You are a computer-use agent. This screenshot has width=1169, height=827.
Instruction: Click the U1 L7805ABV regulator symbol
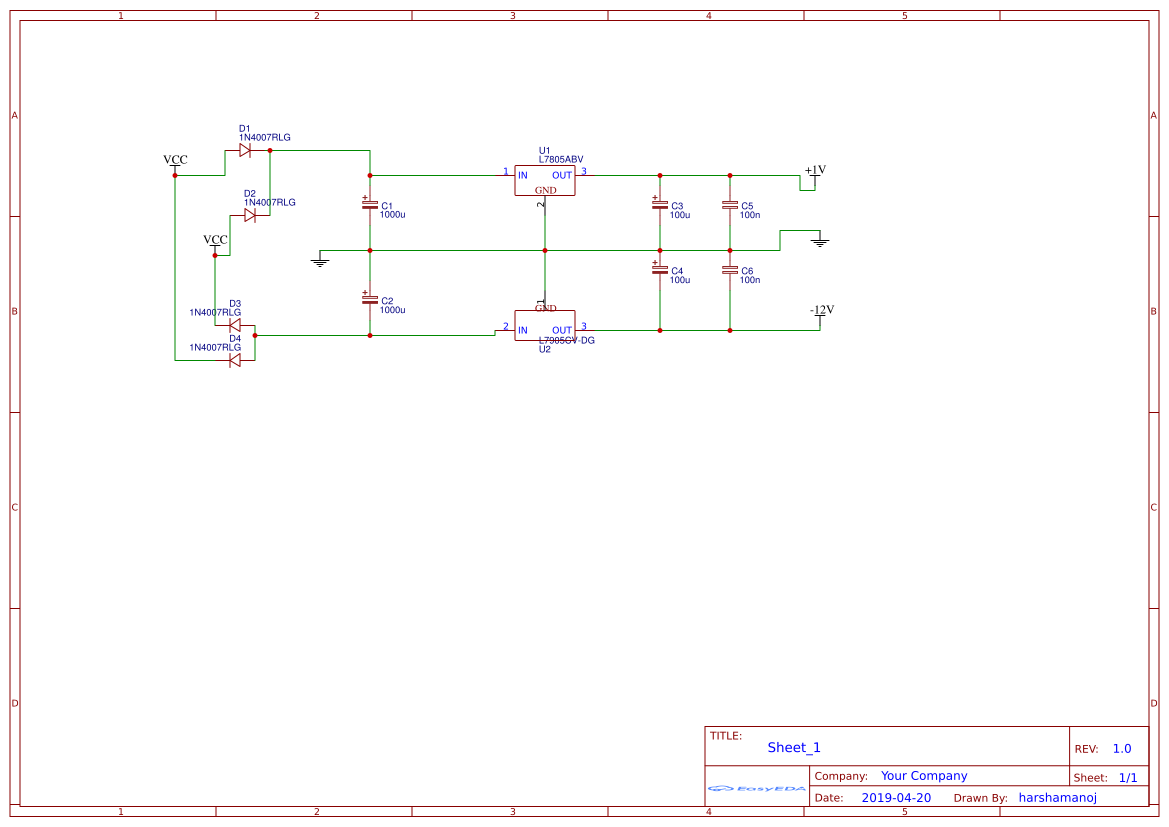544,180
